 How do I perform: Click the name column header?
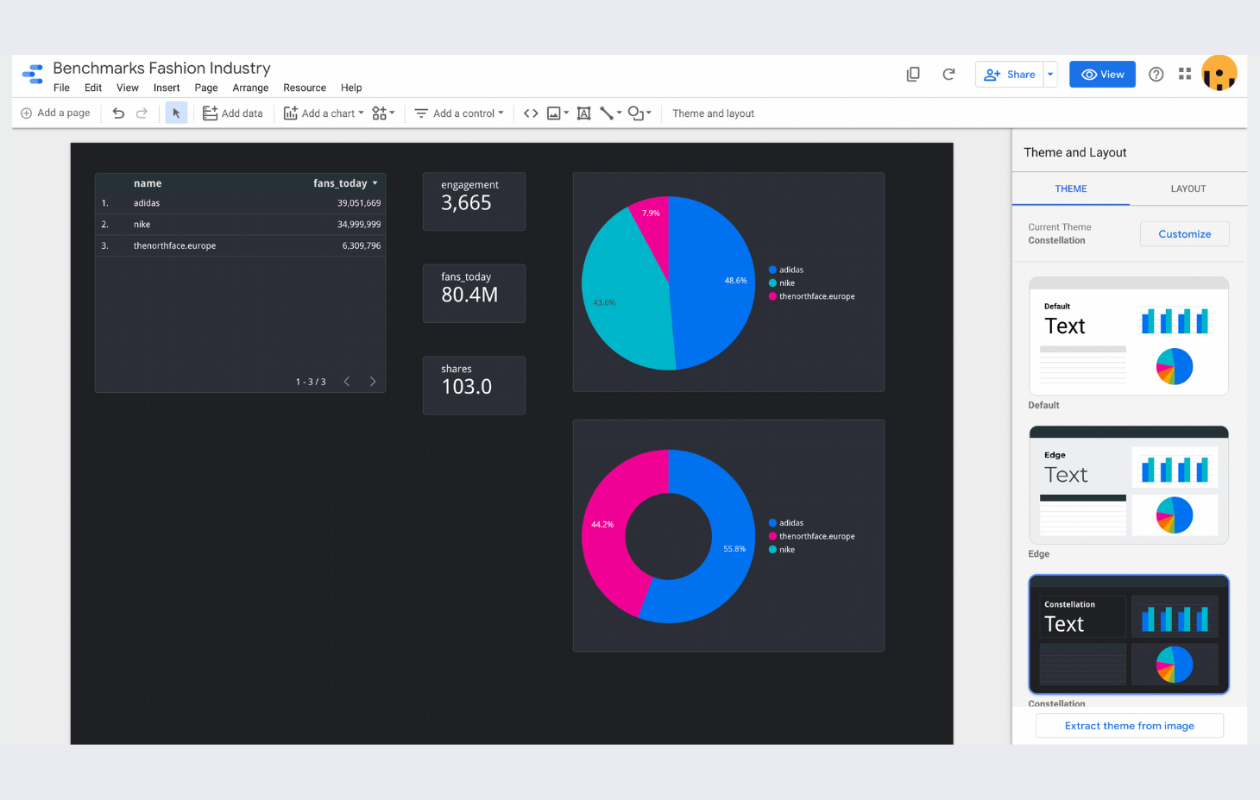tap(147, 183)
